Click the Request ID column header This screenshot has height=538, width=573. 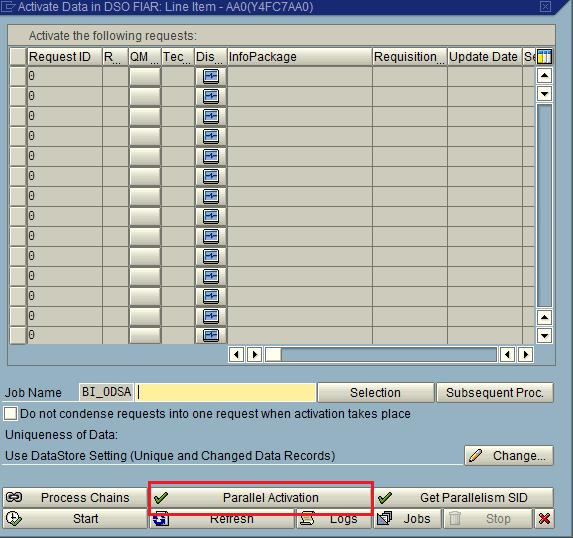[x=65, y=57]
